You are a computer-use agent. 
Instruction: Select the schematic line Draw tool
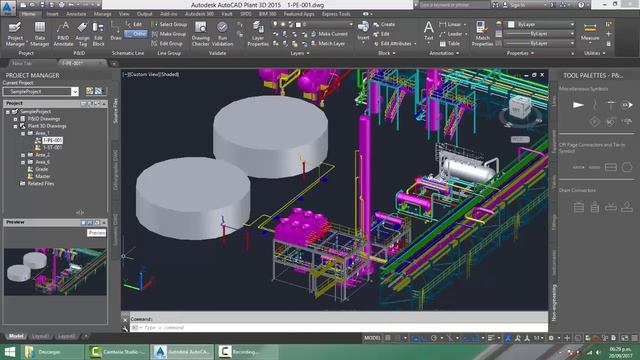point(116,31)
